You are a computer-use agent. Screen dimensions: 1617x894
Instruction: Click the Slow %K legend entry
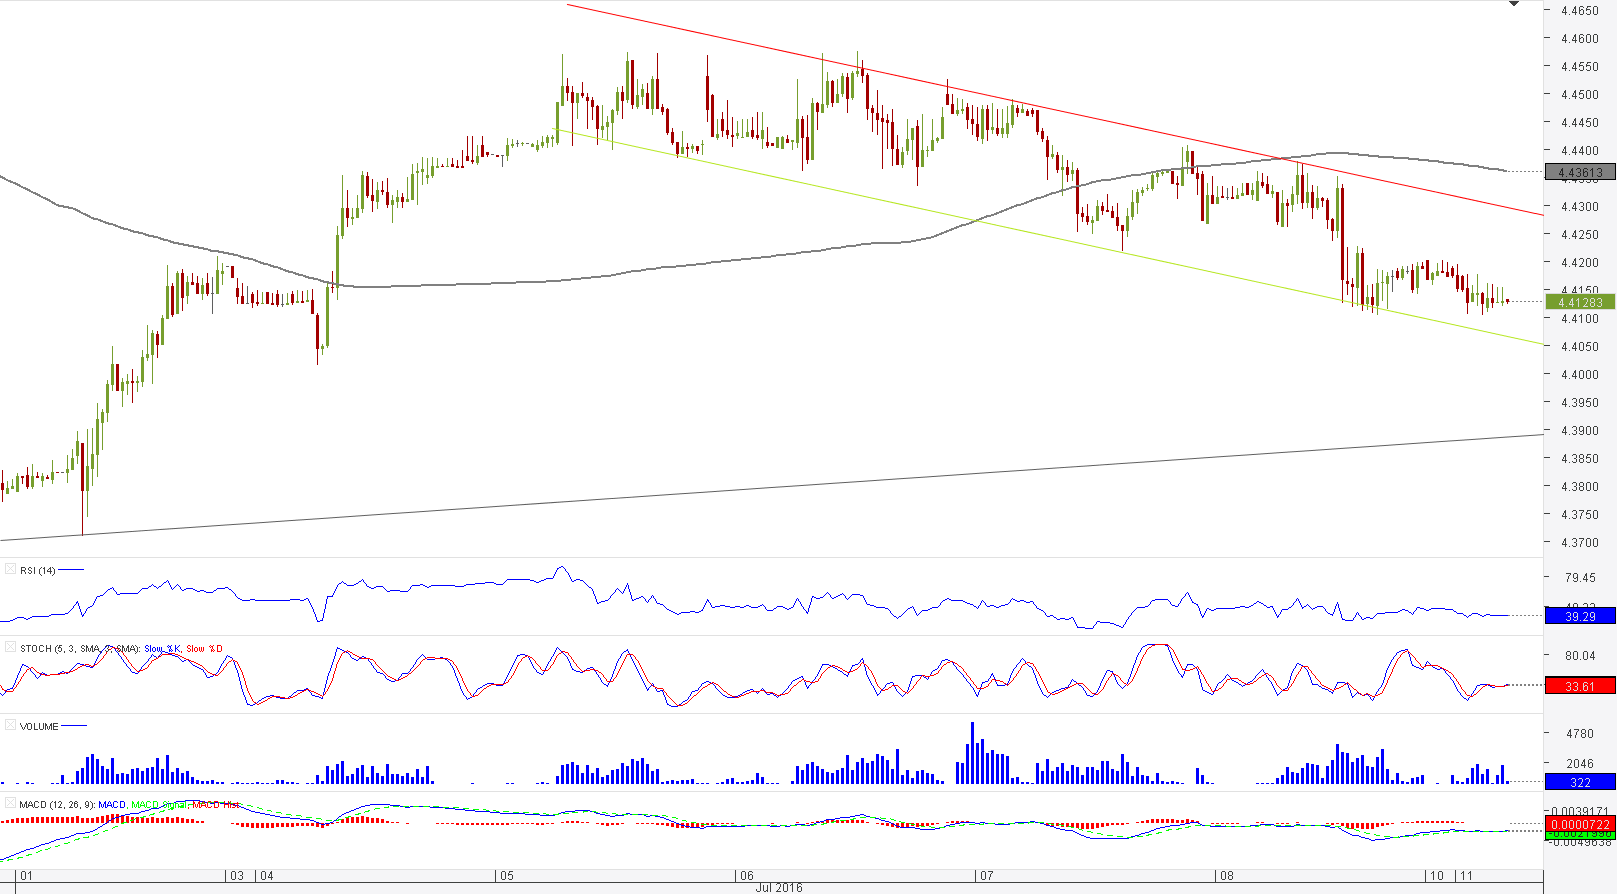tap(163, 649)
